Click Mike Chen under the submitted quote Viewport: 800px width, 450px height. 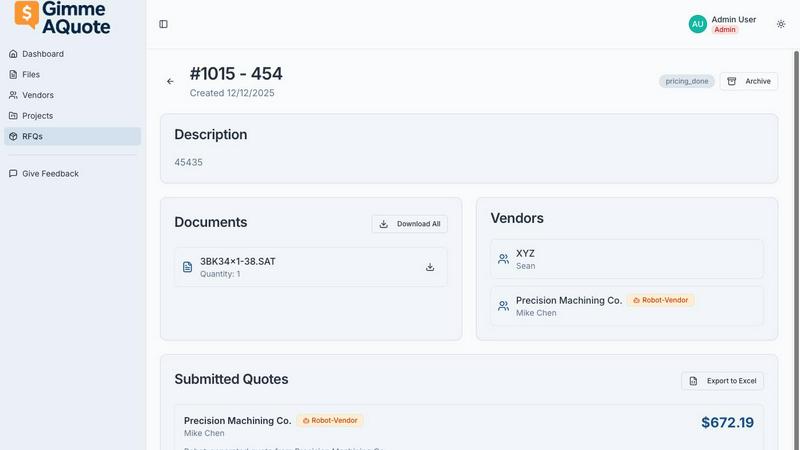tap(204, 433)
